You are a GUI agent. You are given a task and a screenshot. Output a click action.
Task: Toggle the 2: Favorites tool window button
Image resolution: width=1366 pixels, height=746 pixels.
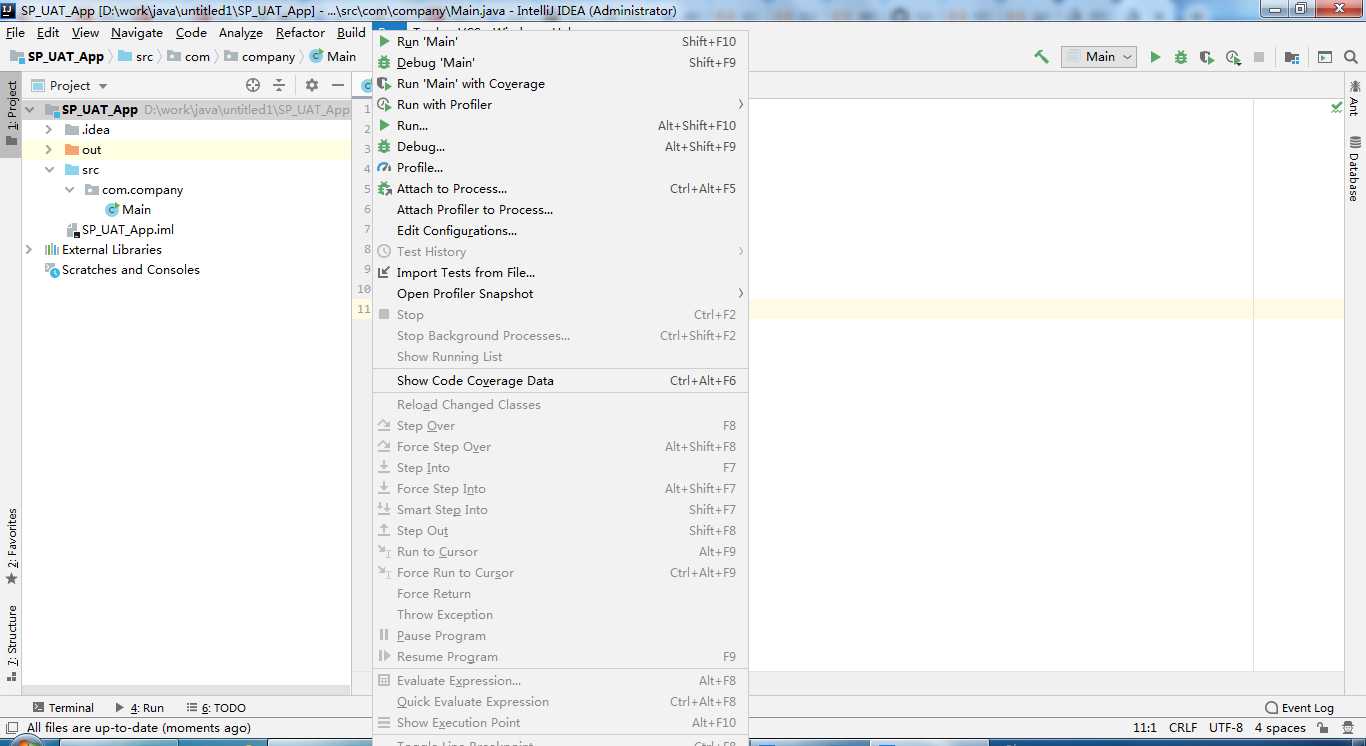12,547
